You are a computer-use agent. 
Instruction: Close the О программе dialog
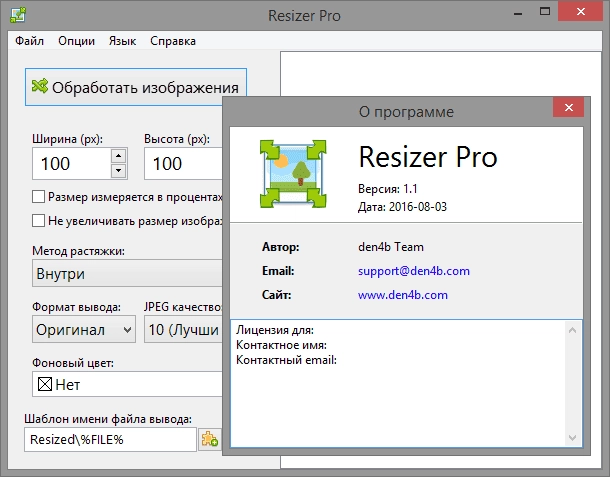point(568,107)
